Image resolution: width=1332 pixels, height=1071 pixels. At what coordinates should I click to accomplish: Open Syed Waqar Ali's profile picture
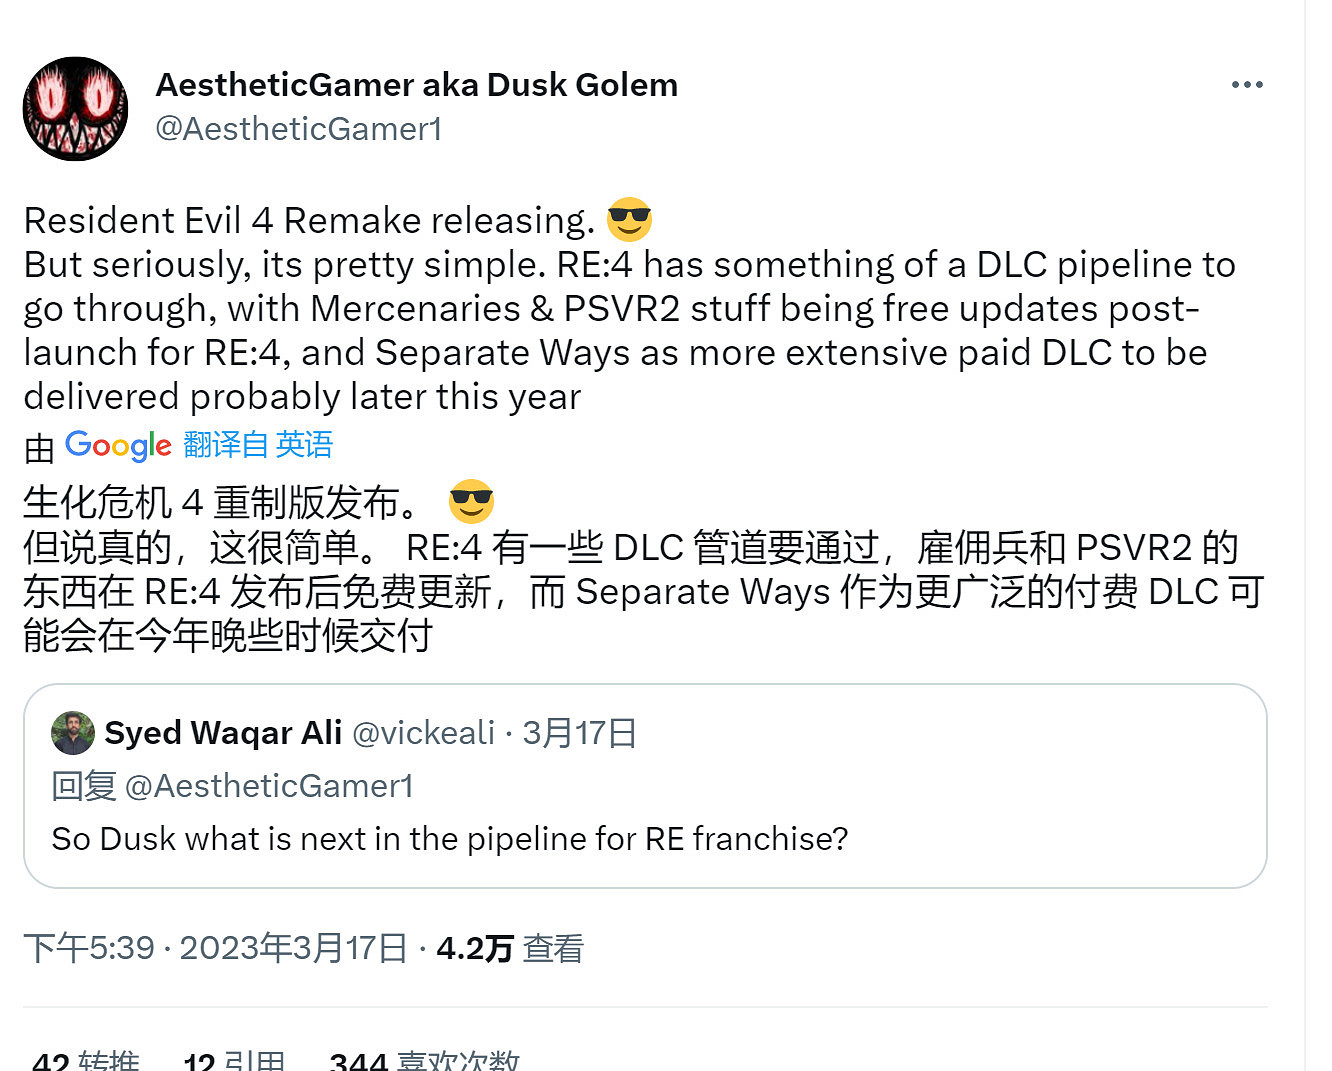tap(73, 732)
